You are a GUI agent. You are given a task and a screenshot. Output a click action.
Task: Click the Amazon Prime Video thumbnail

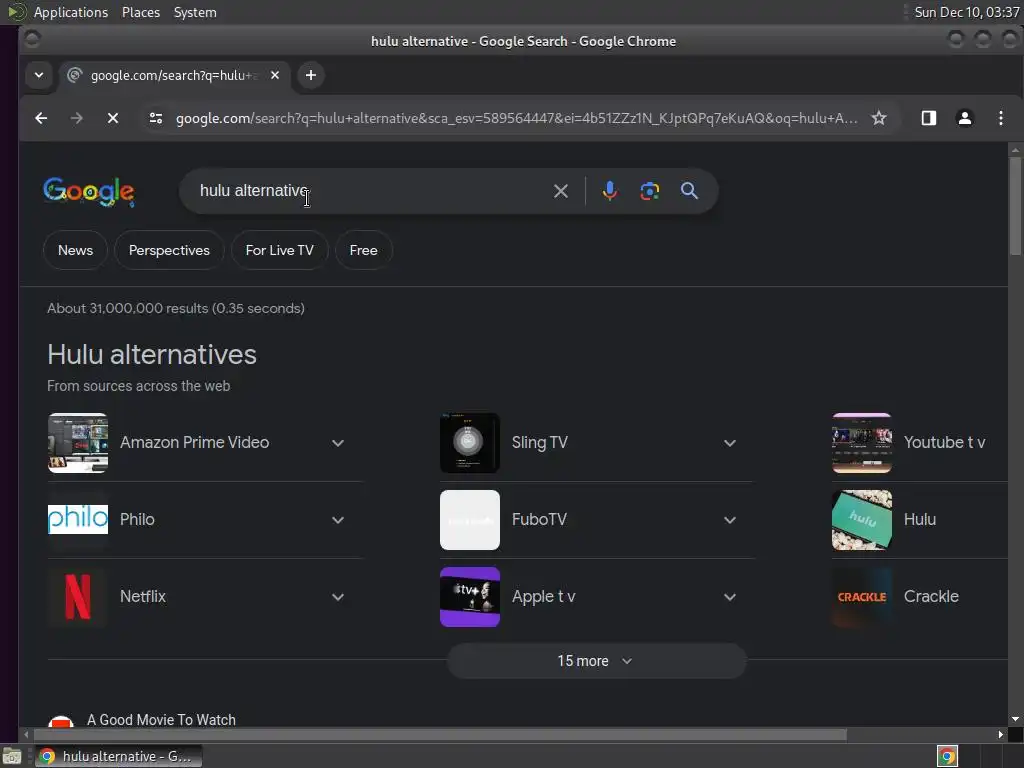click(x=78, y=443)
